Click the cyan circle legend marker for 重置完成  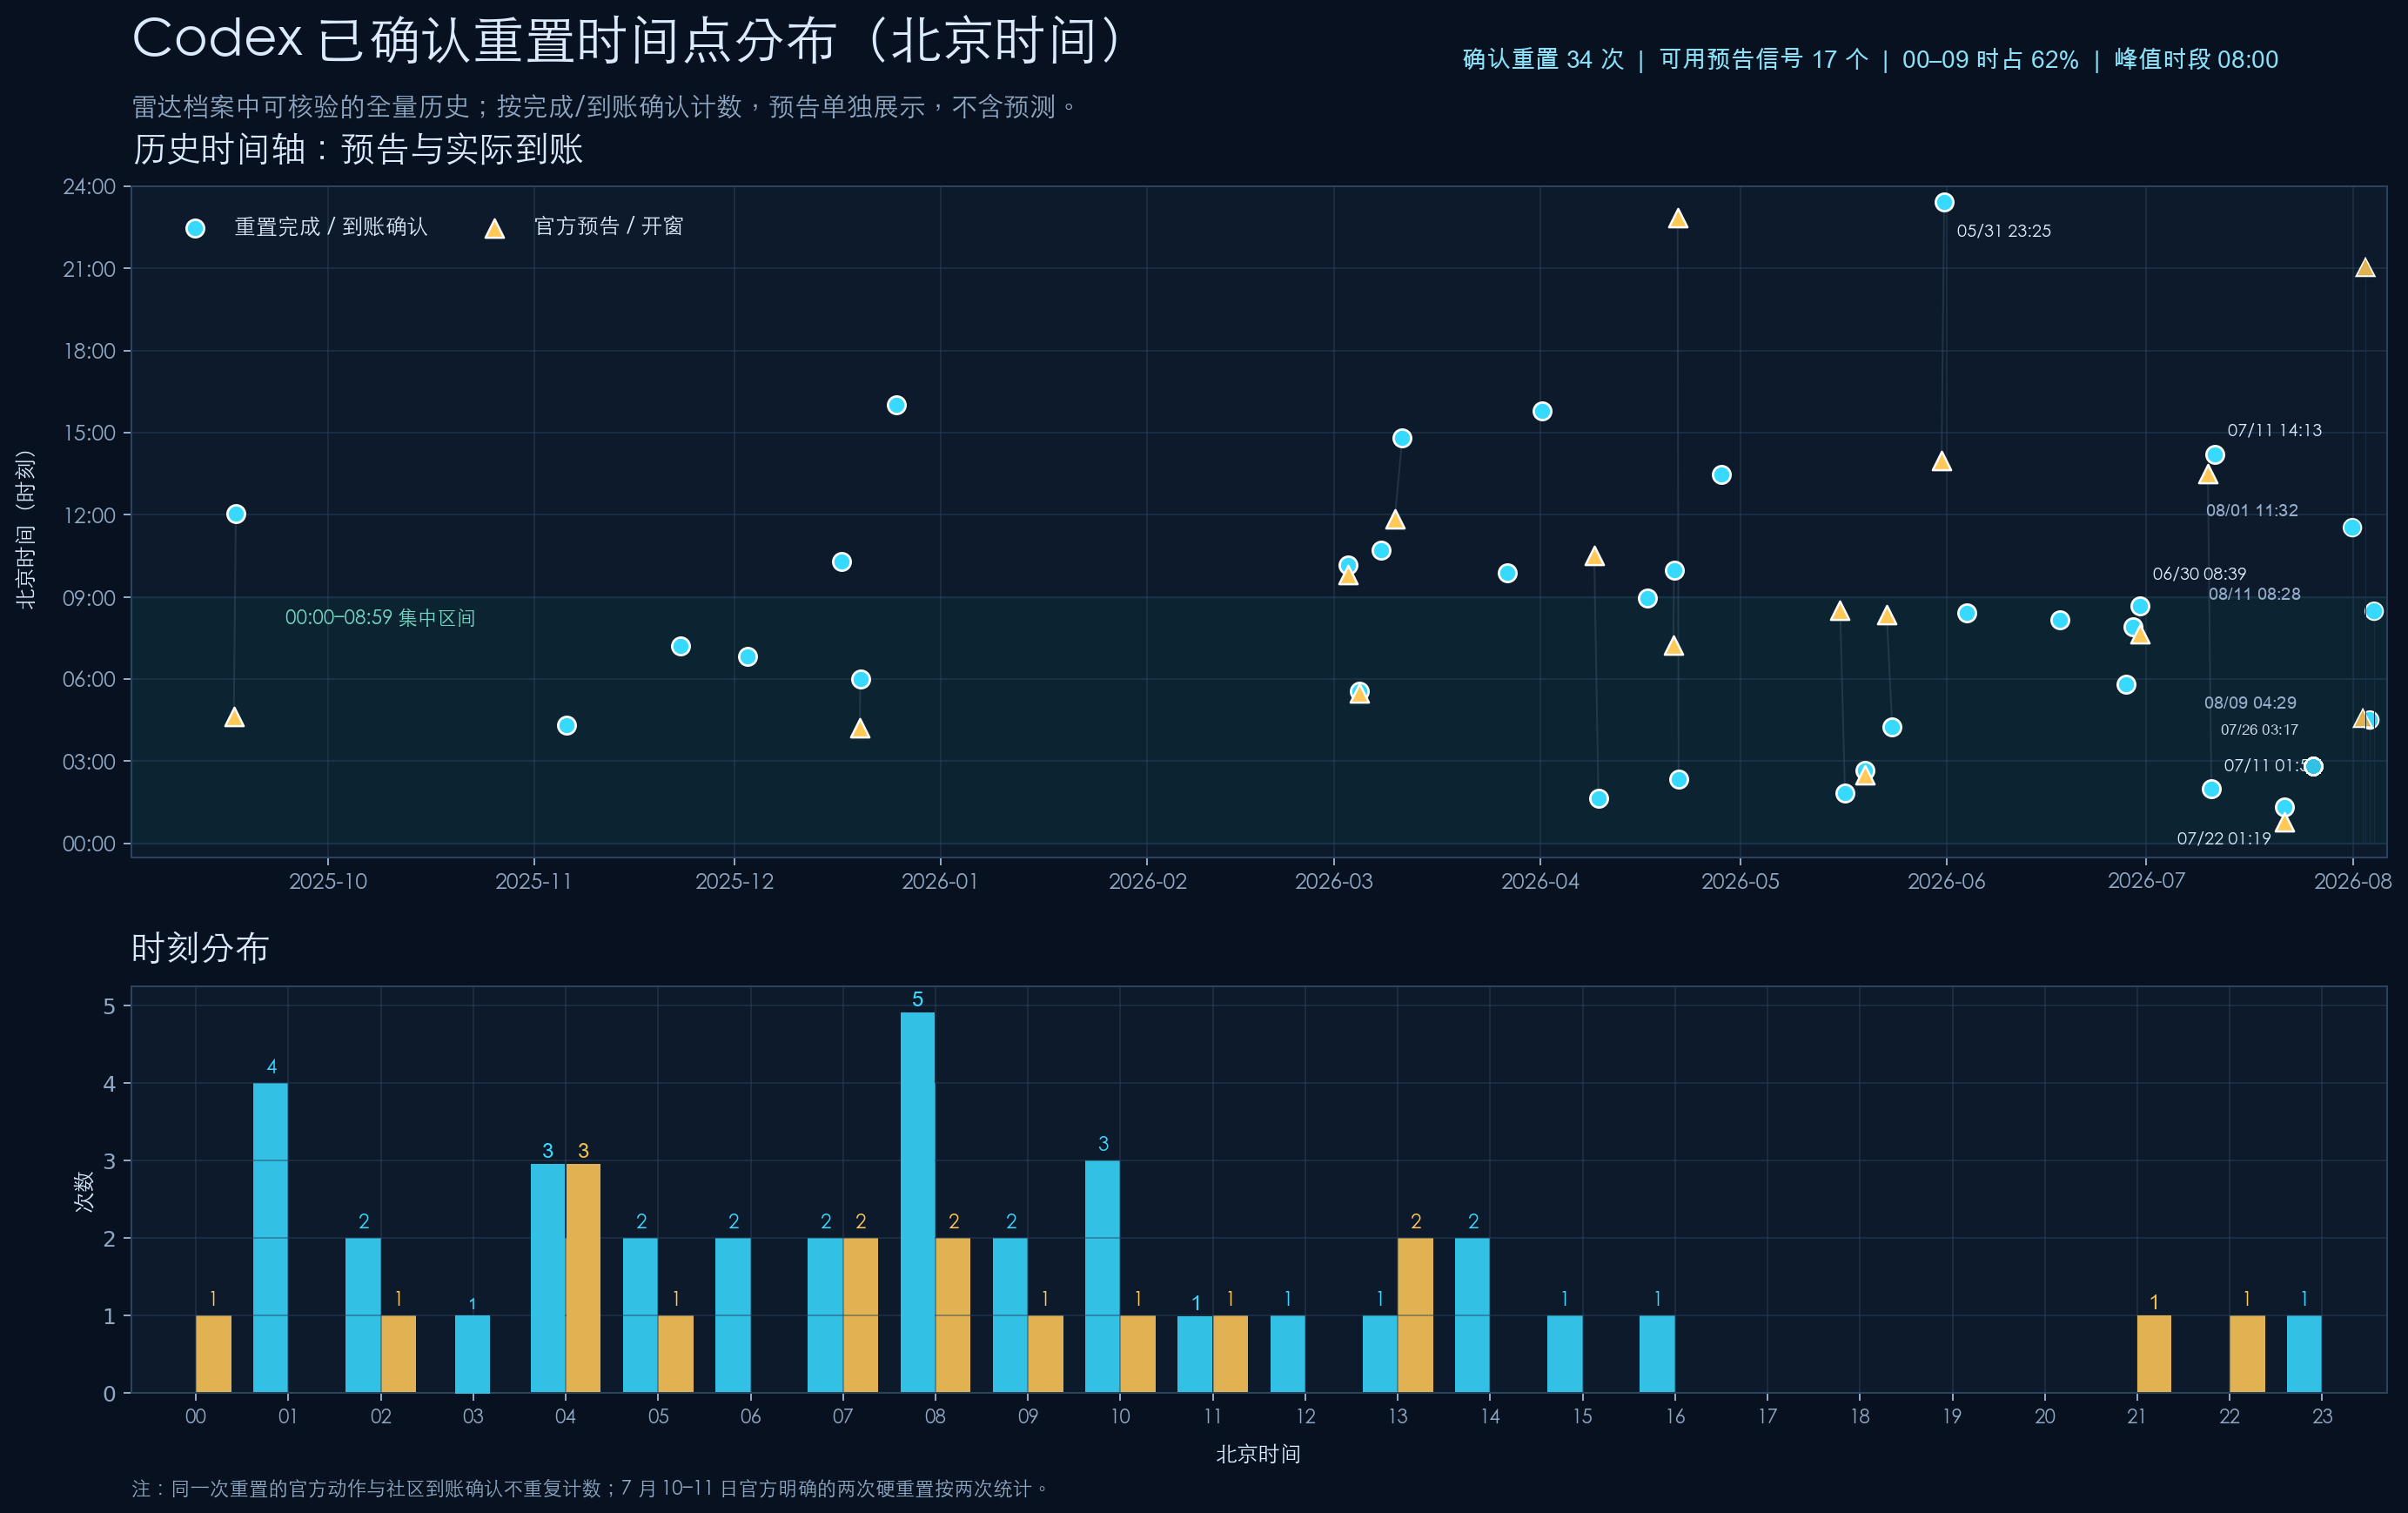click(x=195, y=228)
